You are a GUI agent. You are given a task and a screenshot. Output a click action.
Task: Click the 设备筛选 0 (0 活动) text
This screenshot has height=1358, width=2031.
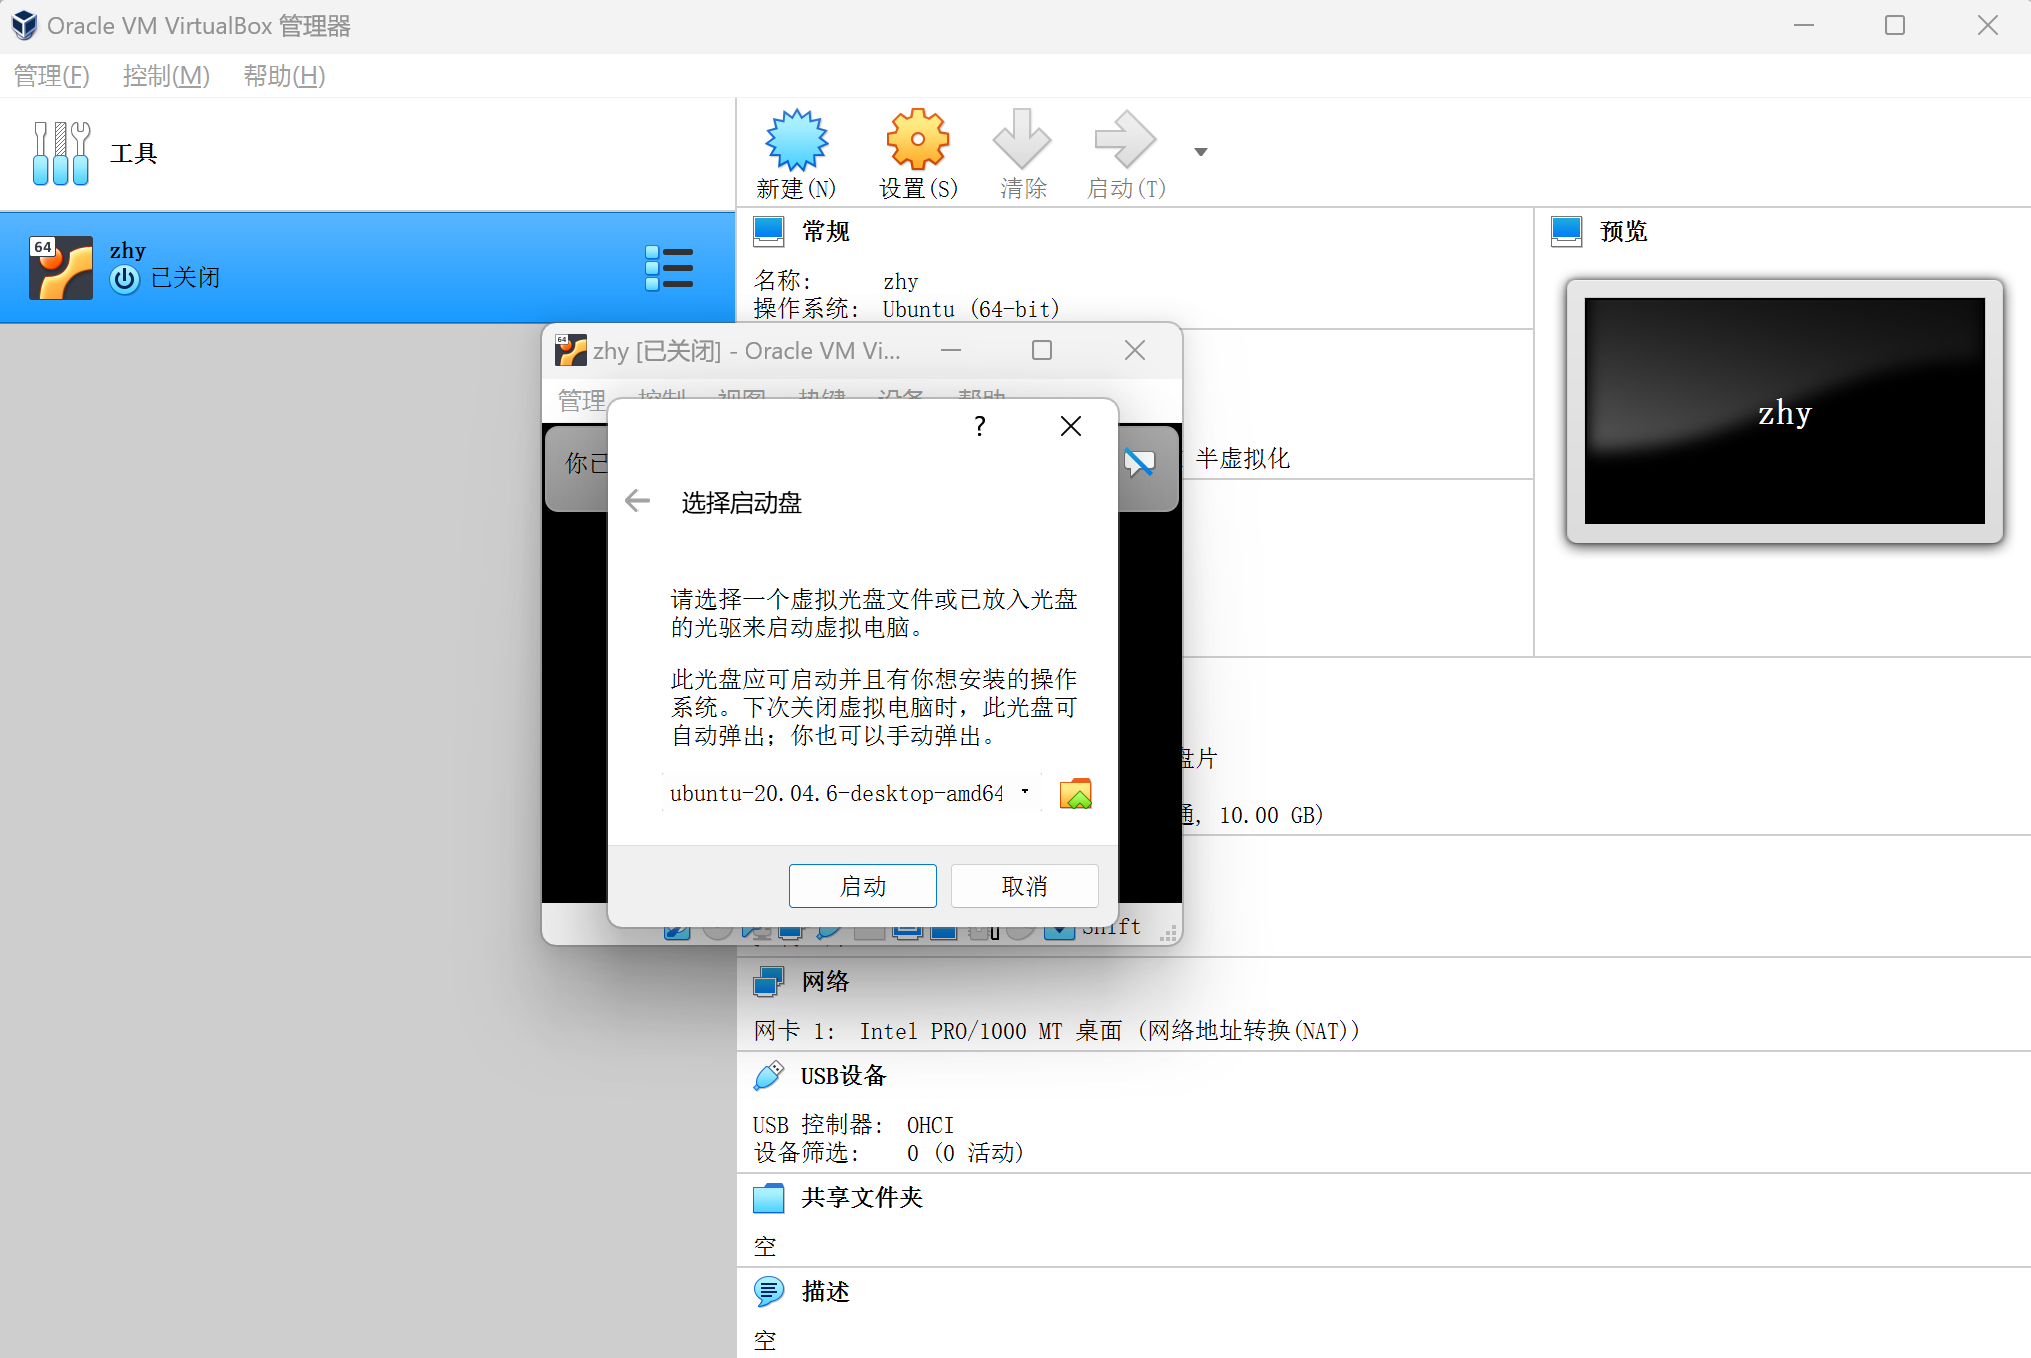pos(889,1153)
